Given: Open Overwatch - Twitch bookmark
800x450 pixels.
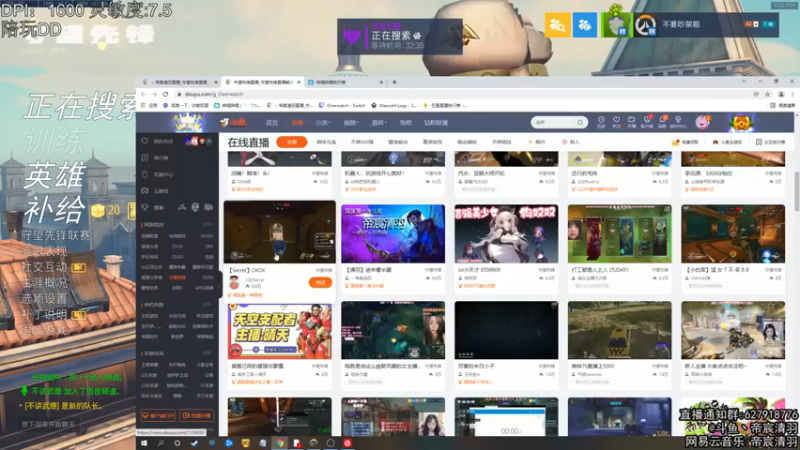Looking at the screenshot, I should (342, 106).
